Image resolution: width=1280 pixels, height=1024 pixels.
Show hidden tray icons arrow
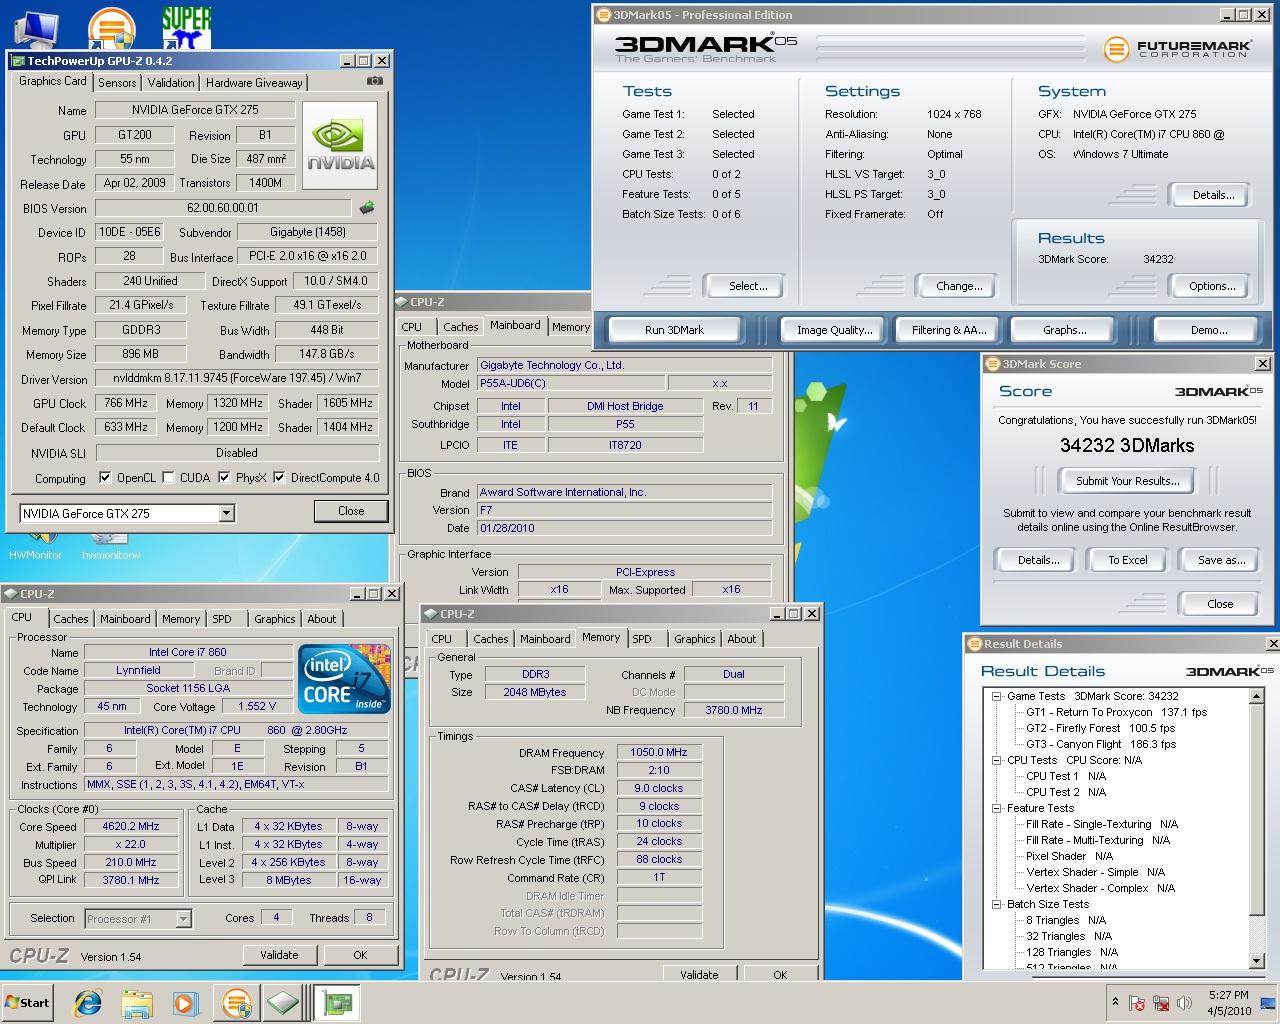pyautogui.click(x=1115, y=1003)
